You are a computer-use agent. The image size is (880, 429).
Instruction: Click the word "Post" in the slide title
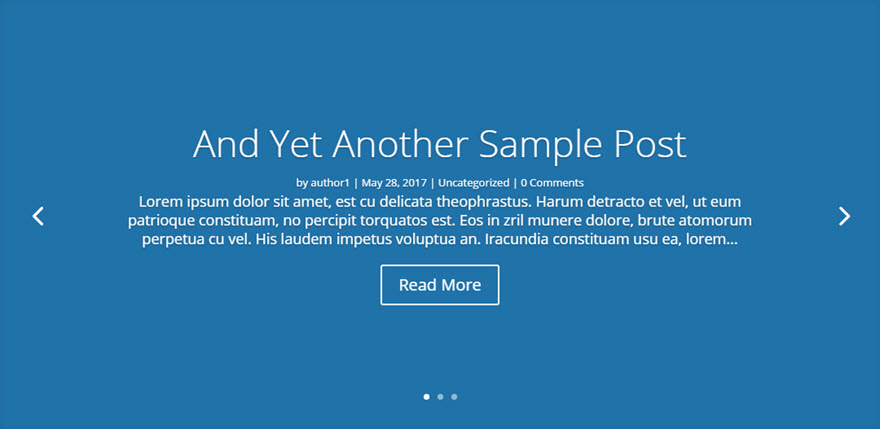[x=646, y=144]
